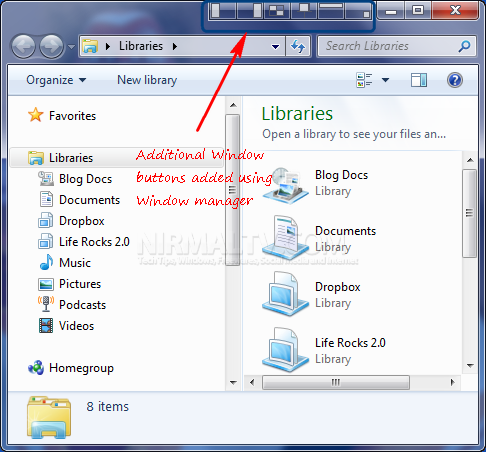Click the Favorites star icon

coord(36,115)
